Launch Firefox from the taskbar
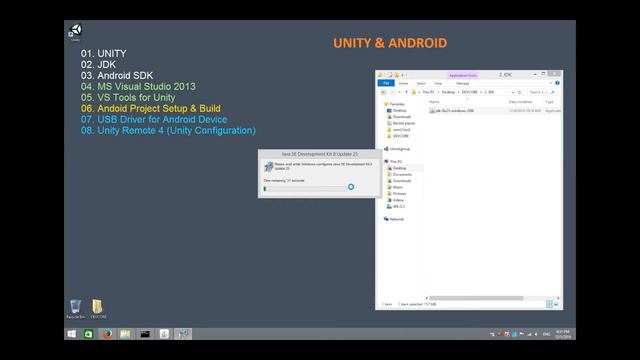 coord(107,334)
